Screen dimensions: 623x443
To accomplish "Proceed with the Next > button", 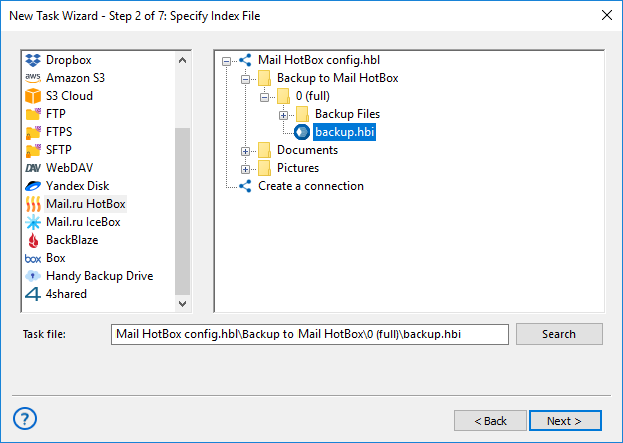I will pyautogui.click(x=565, y=421).
